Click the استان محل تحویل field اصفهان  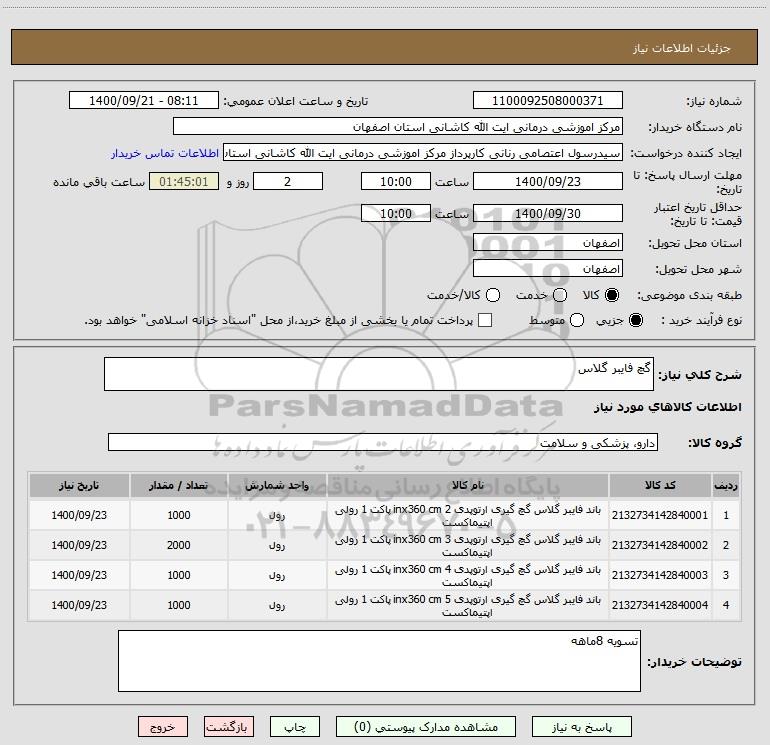point(548,243)
